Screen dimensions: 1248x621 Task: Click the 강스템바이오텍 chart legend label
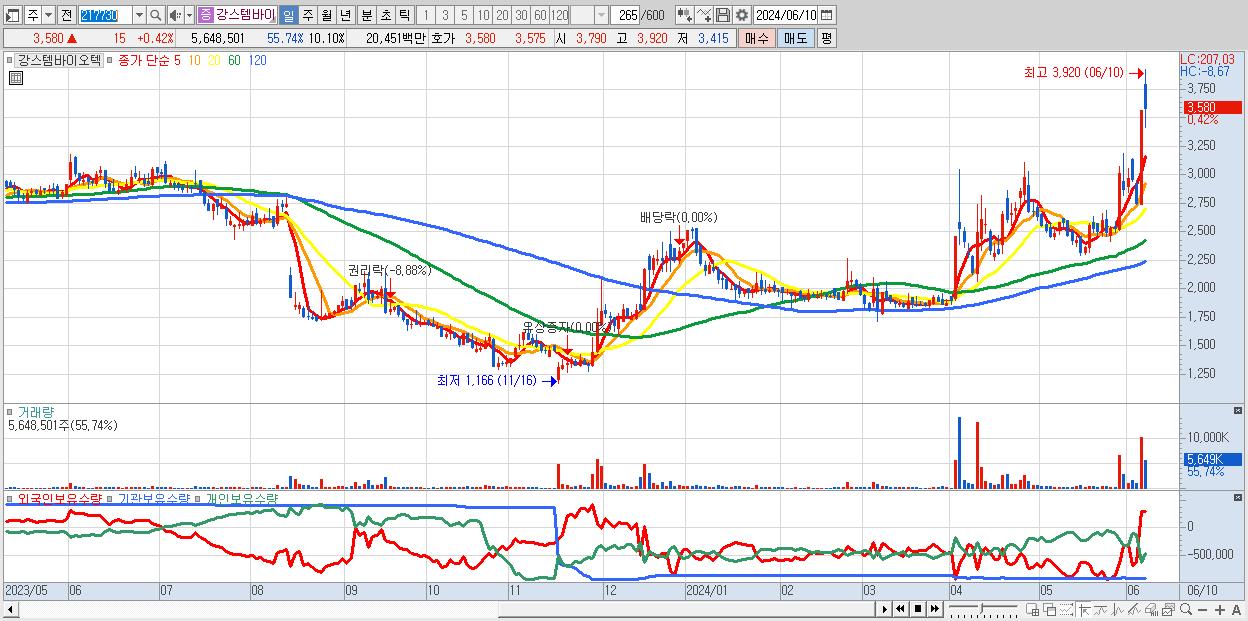tap(59, 60)
